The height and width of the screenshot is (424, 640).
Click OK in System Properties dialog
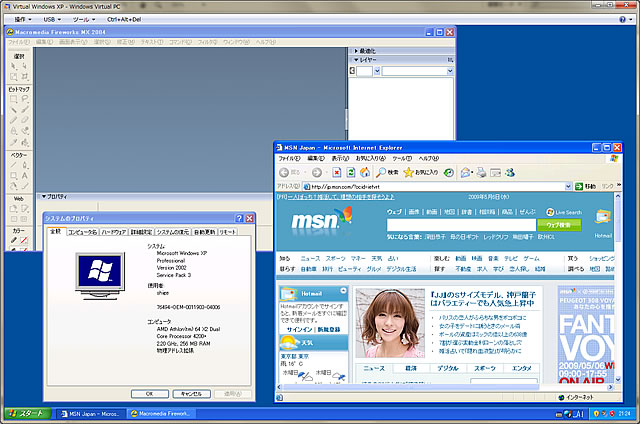(149, 394)
